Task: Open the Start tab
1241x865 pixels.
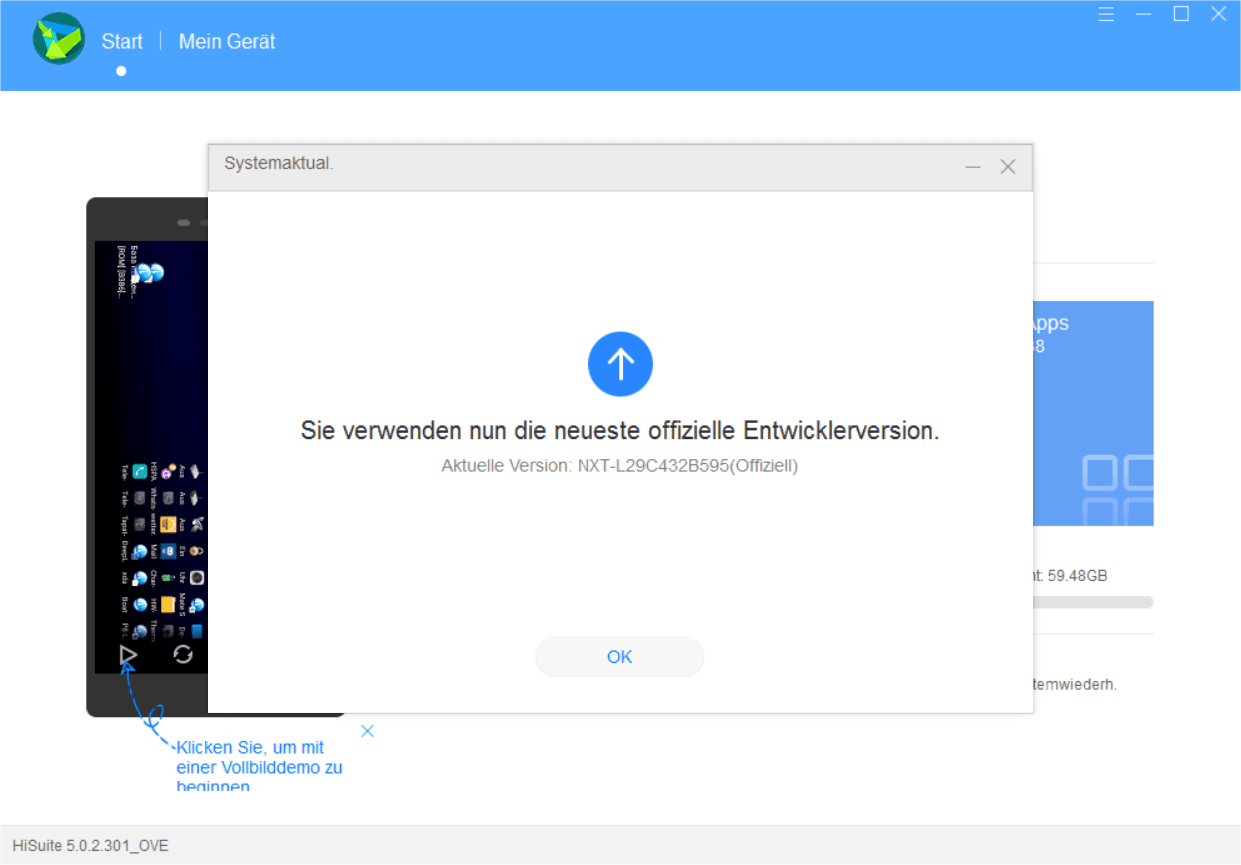Action: click(122, 42)
